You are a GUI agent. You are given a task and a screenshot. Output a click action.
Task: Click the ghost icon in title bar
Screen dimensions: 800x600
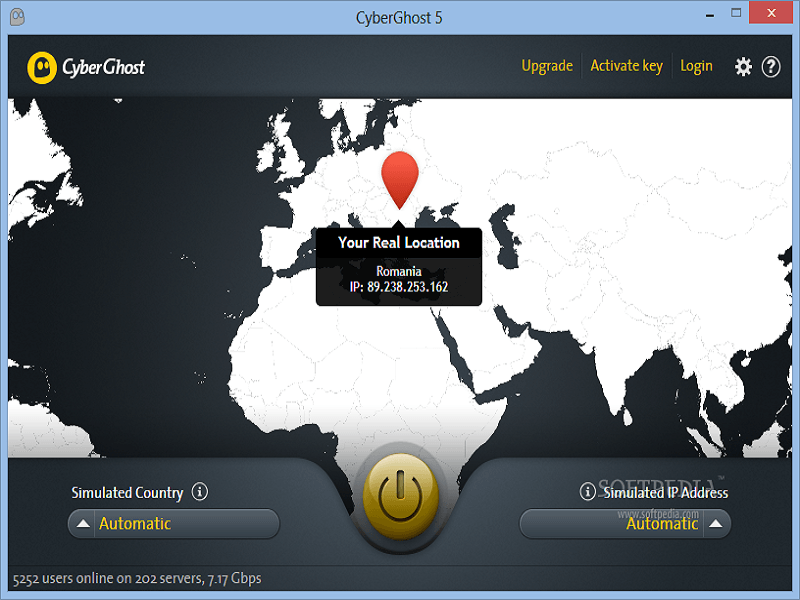pyautogui.click(x=17, y=17)
